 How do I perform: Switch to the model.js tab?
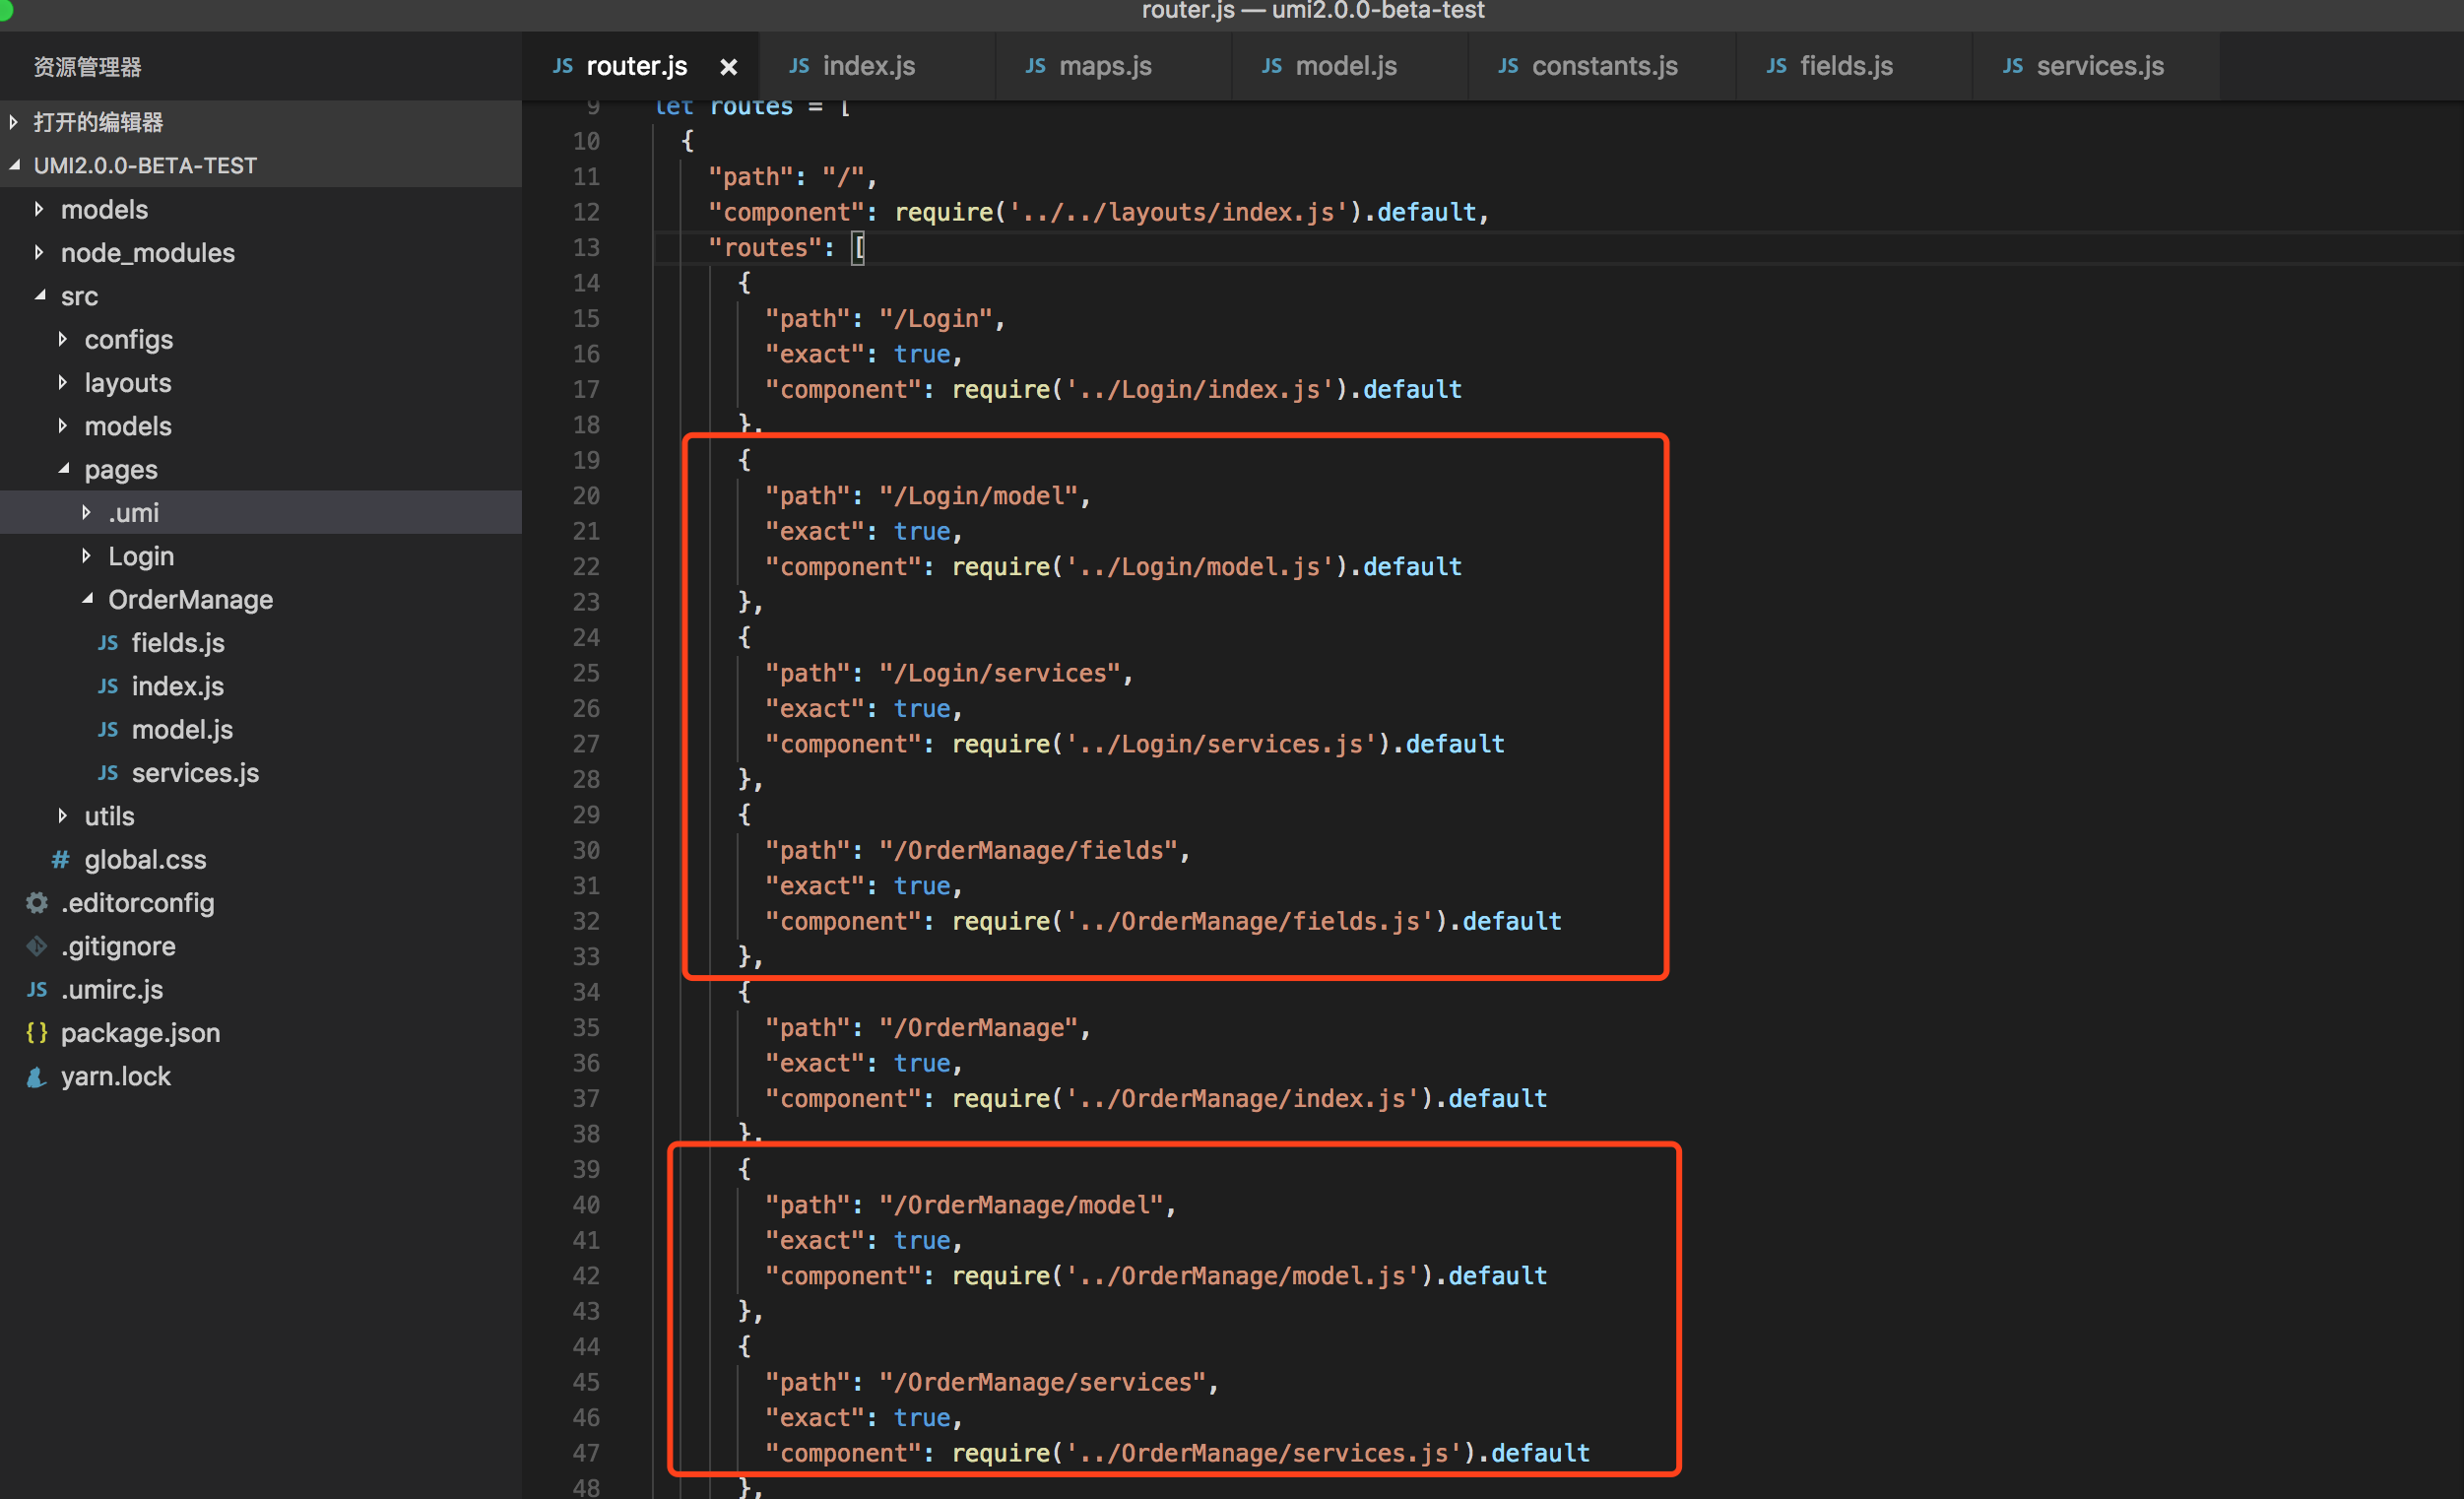pos(1347,66)
